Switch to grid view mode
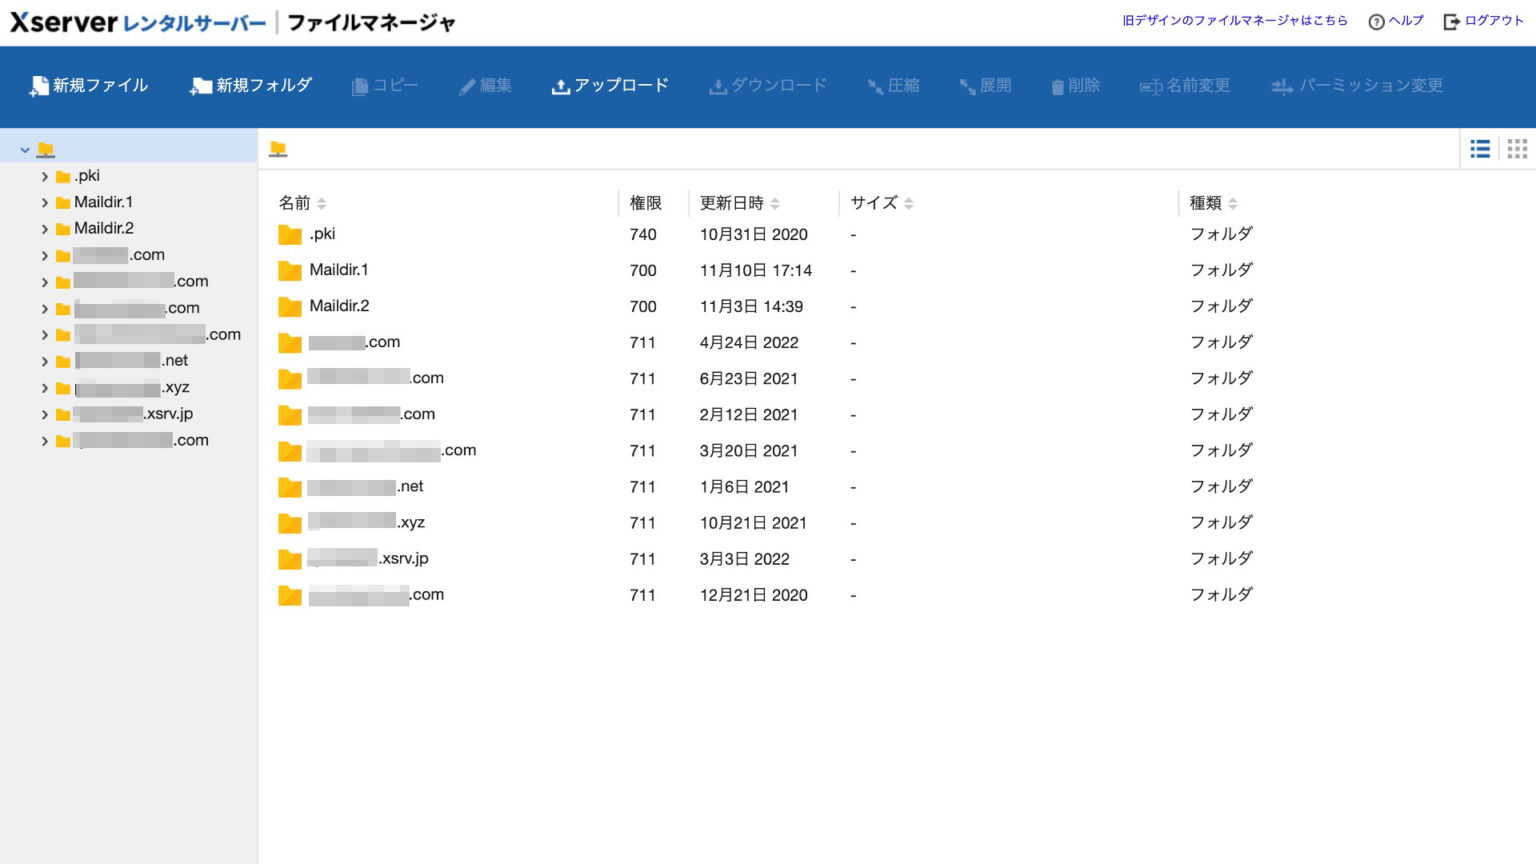The height and width of the screenshot is (864, 1536). coord(1517,148)
